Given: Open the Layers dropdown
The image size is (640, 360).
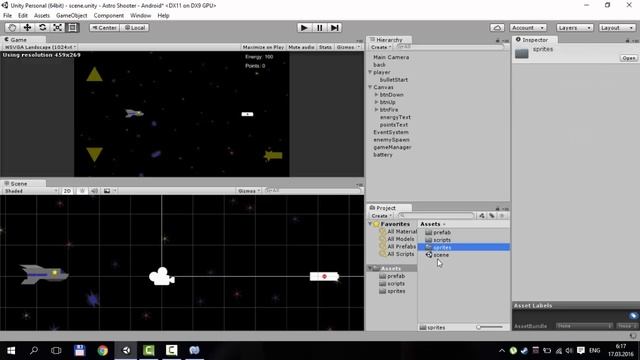Looking at the screenshot, I should click(x=574, y=28).
